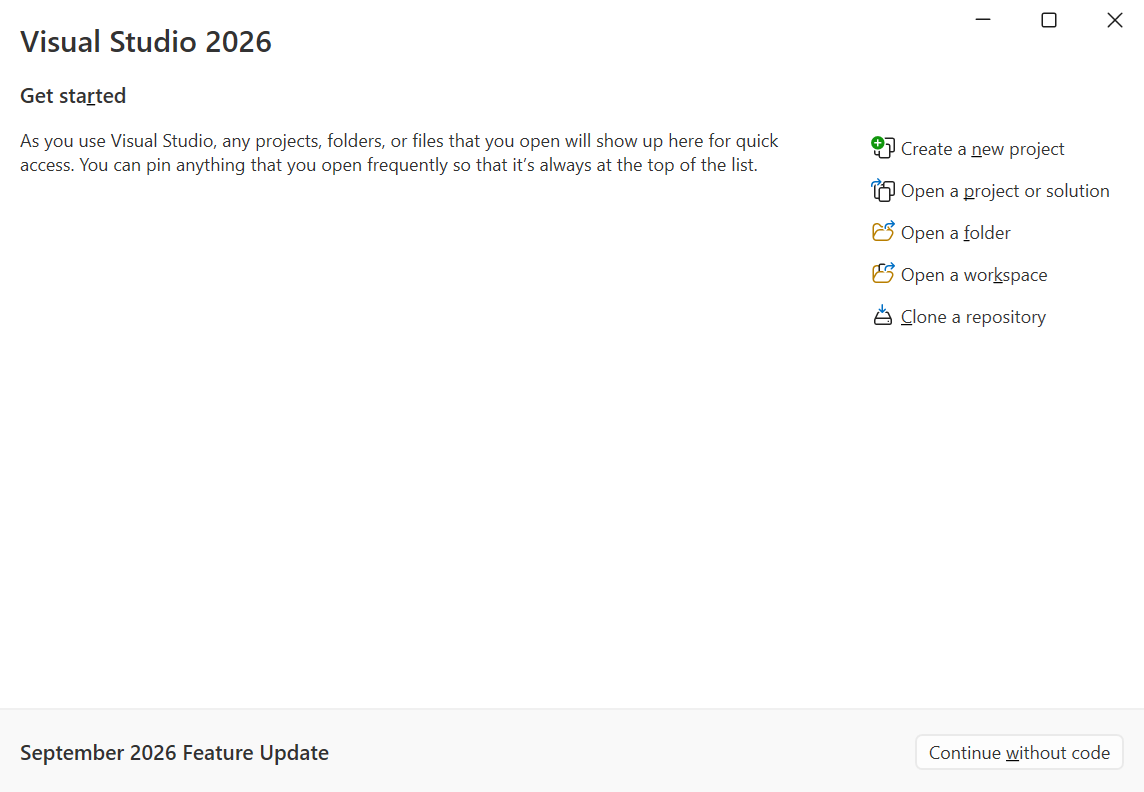Choose 'Open a project or solution' text
This screenshot has height=792, width=1144.
pyautogui.click(x=1005, y=191)
